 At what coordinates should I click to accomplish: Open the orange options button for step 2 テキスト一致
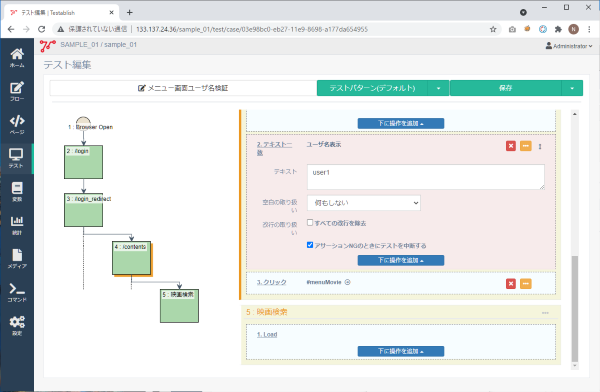(x=526, y=146)
